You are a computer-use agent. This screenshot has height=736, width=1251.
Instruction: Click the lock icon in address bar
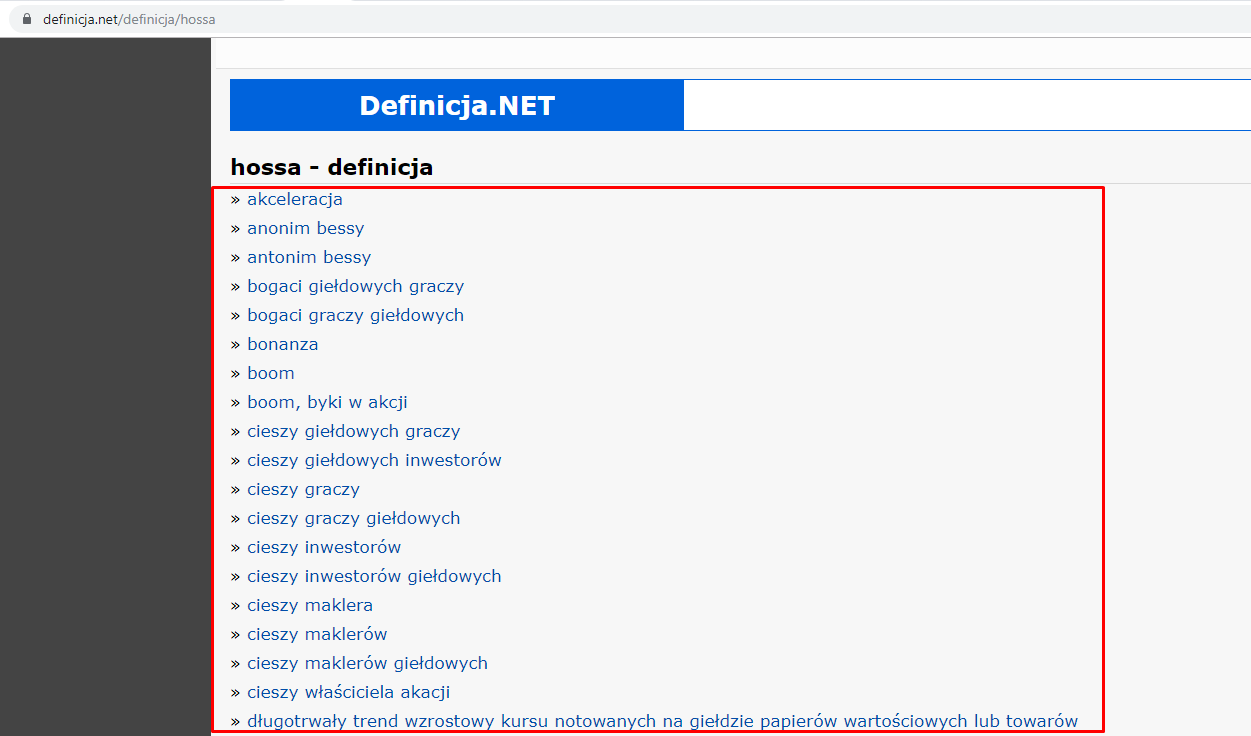(27, 19)
